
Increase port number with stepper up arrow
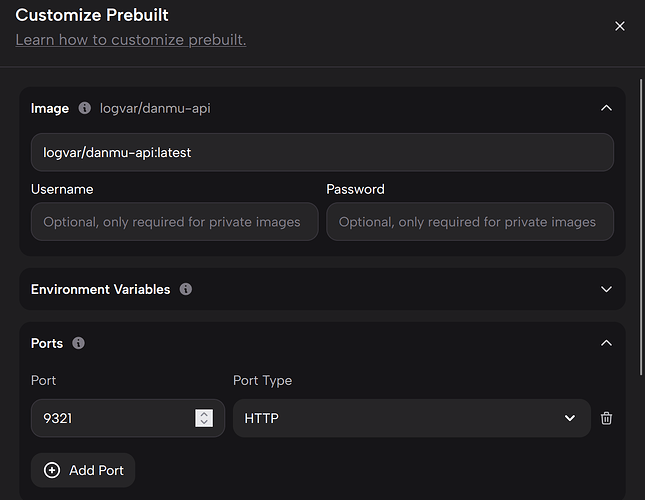coord(204,414)
